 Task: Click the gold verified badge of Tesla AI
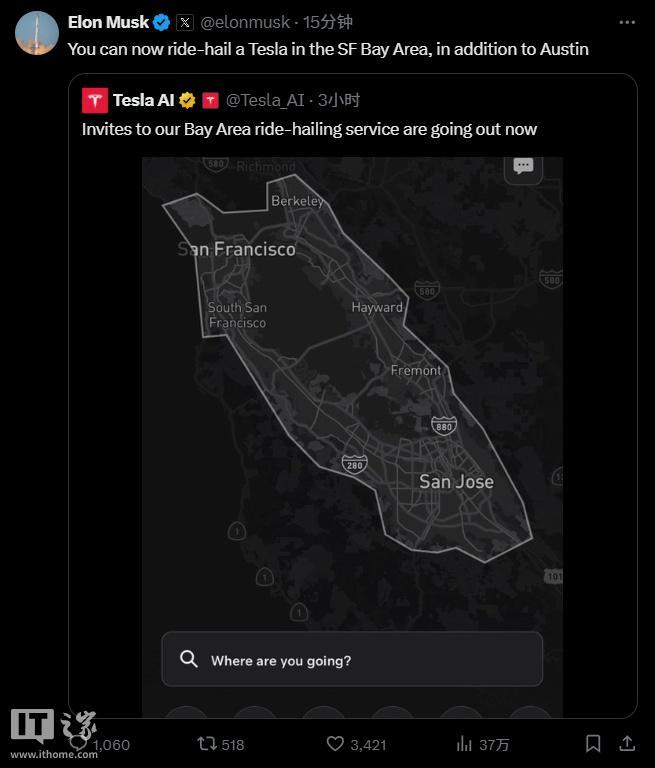click(x=187, y=100)
